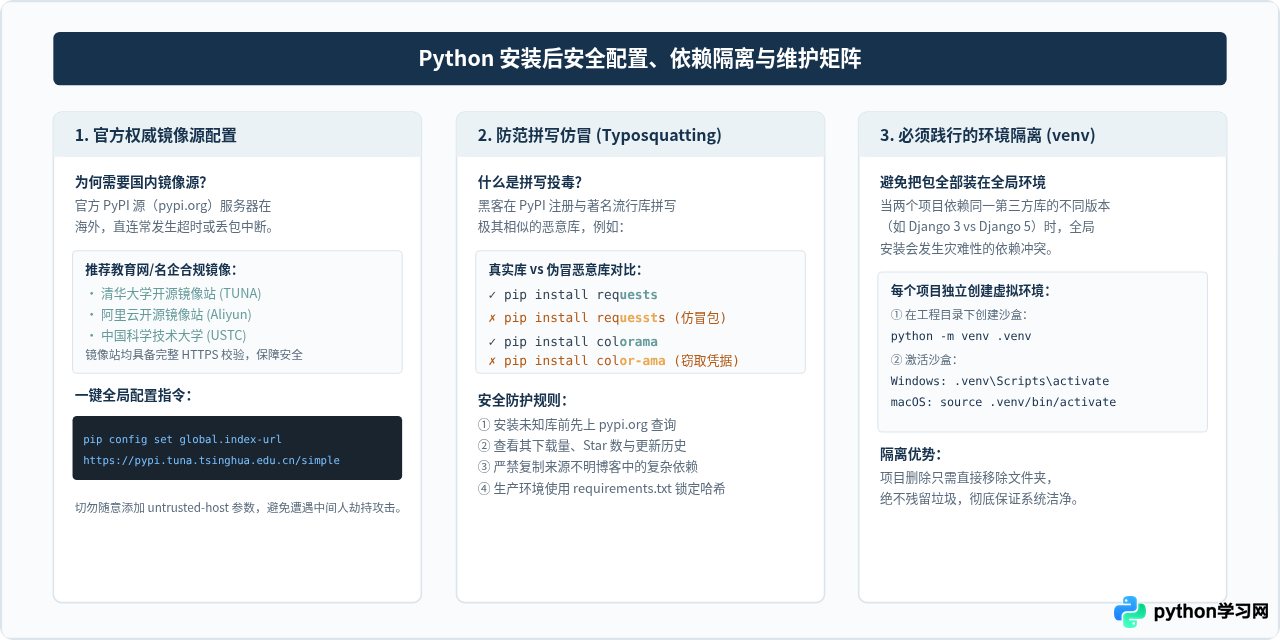1280x640 pixels.
Task: Click the subheading '安全防护规则:'
Action: (523, 400)
